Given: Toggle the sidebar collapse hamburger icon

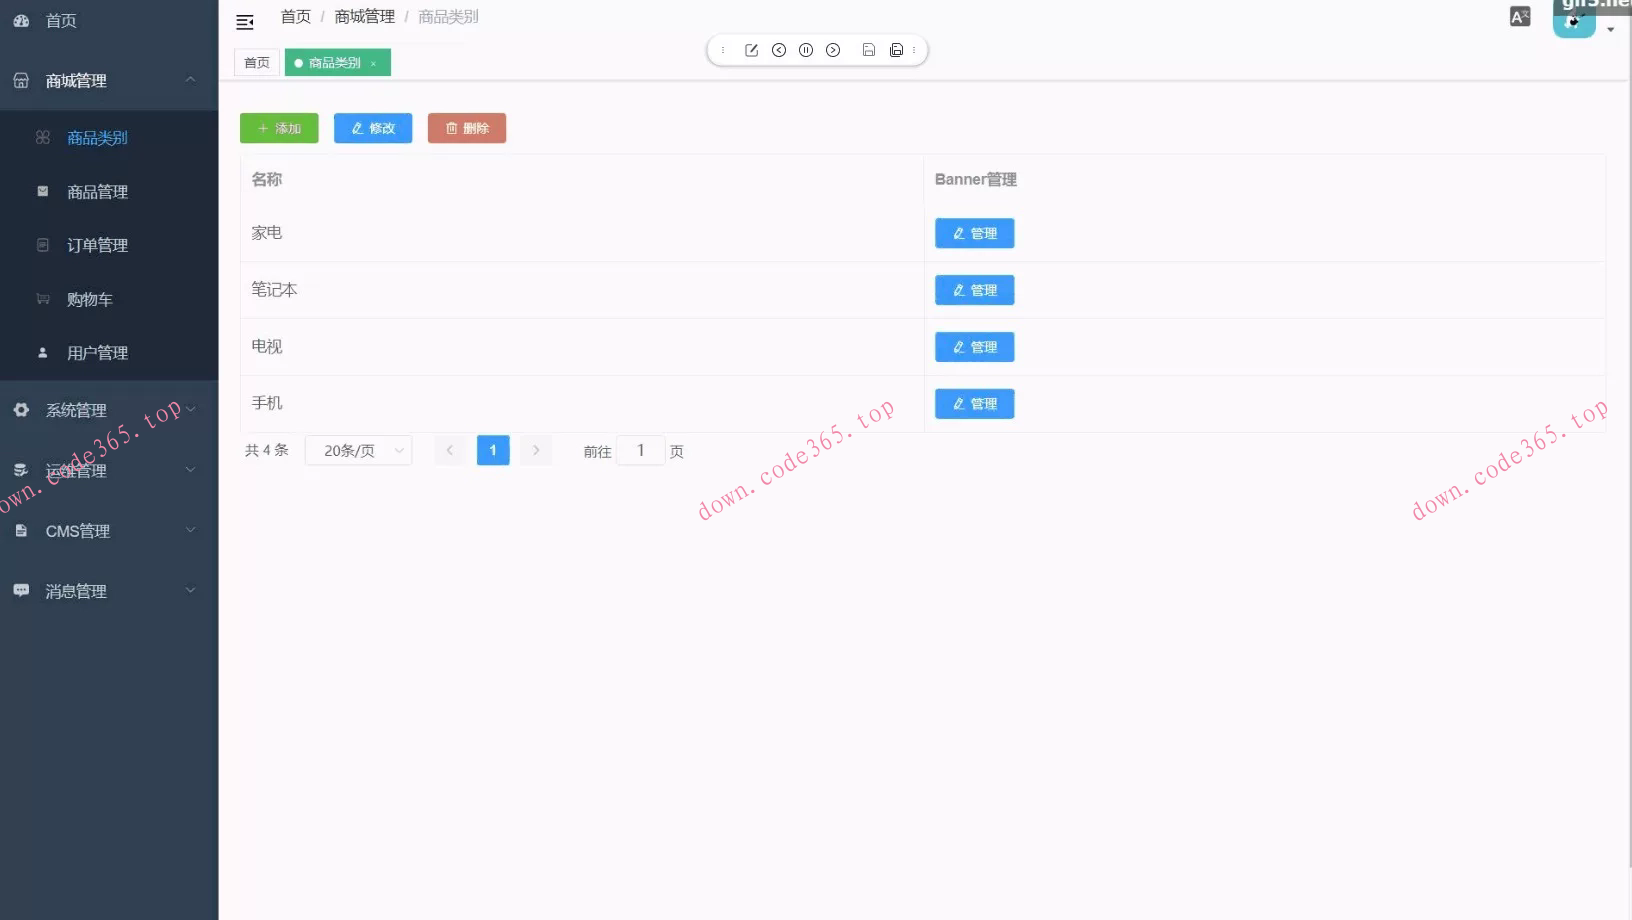Looking at the screenshot, I should [x=245, y=21].
